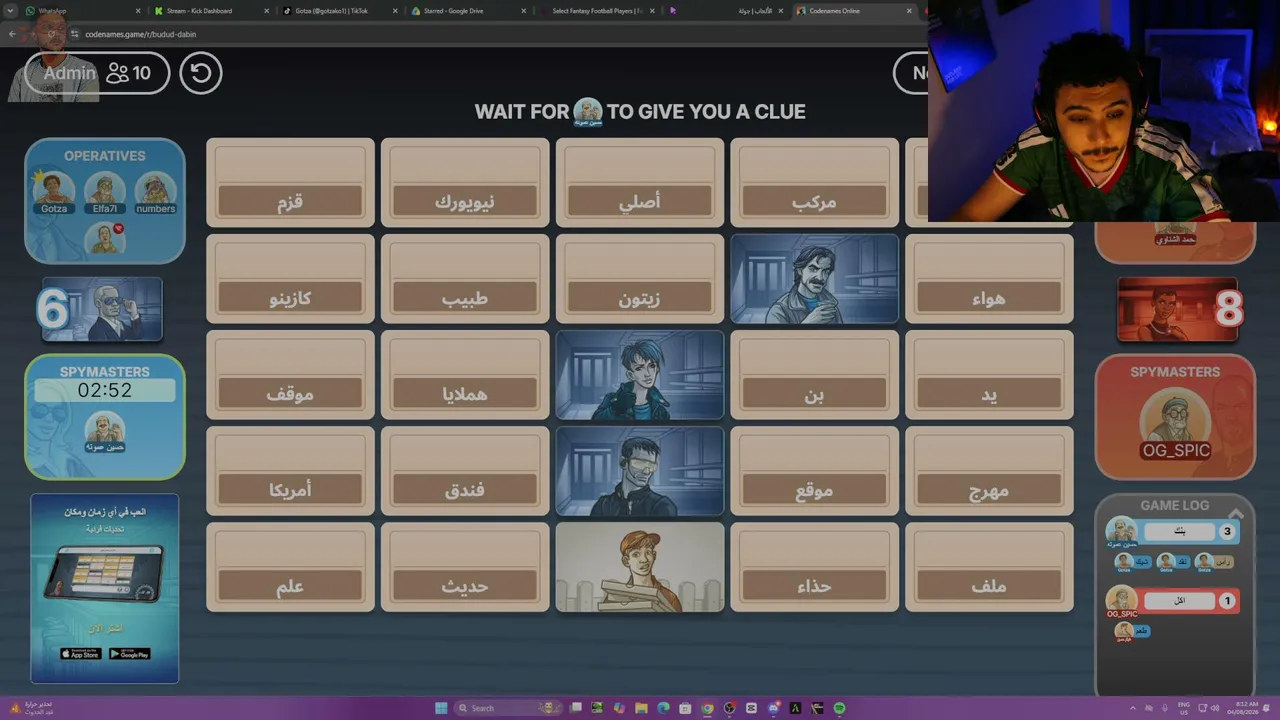Pick the word card هواء
Image resolution: width=1280 pixels, height=720 pixels.
click(989, 279)
